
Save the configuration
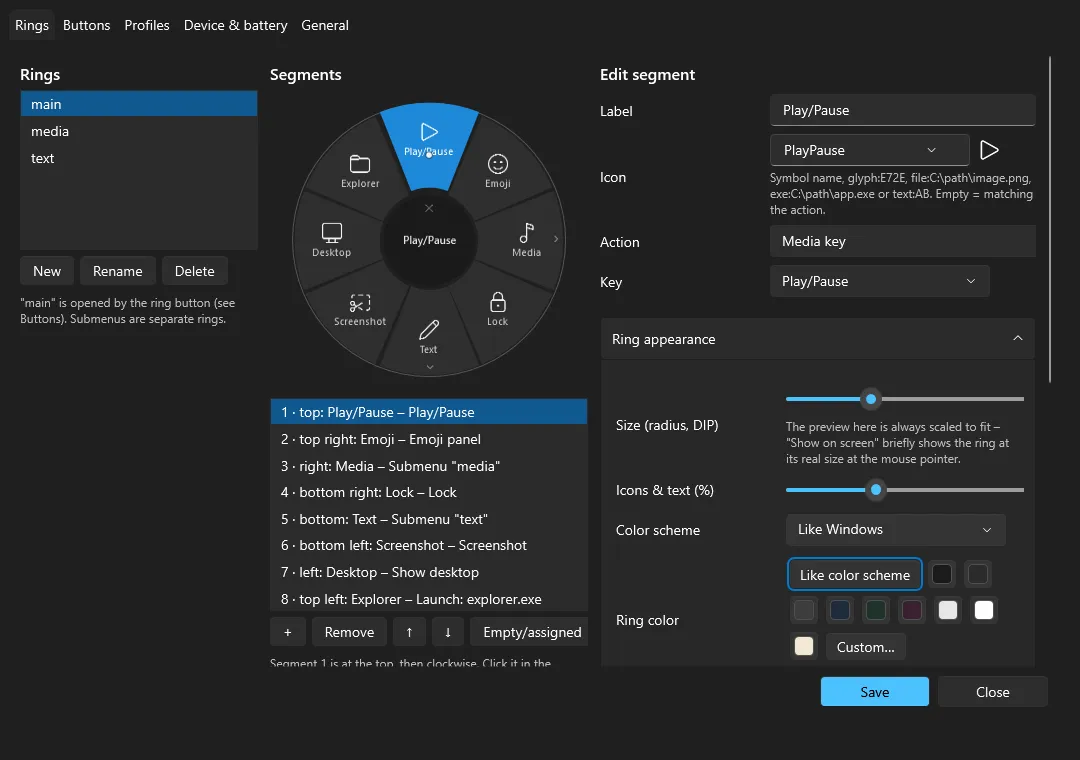click(x=875, y=692)
